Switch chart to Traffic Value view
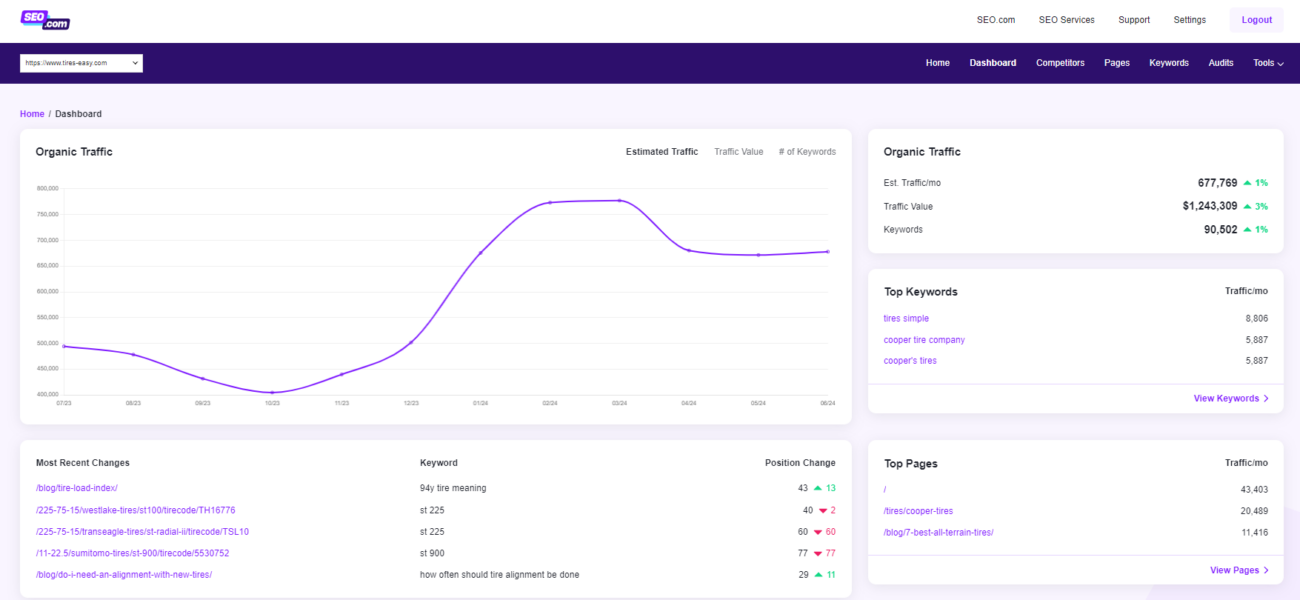Screen dimensions: 1300x600 (x=739, y=151)
